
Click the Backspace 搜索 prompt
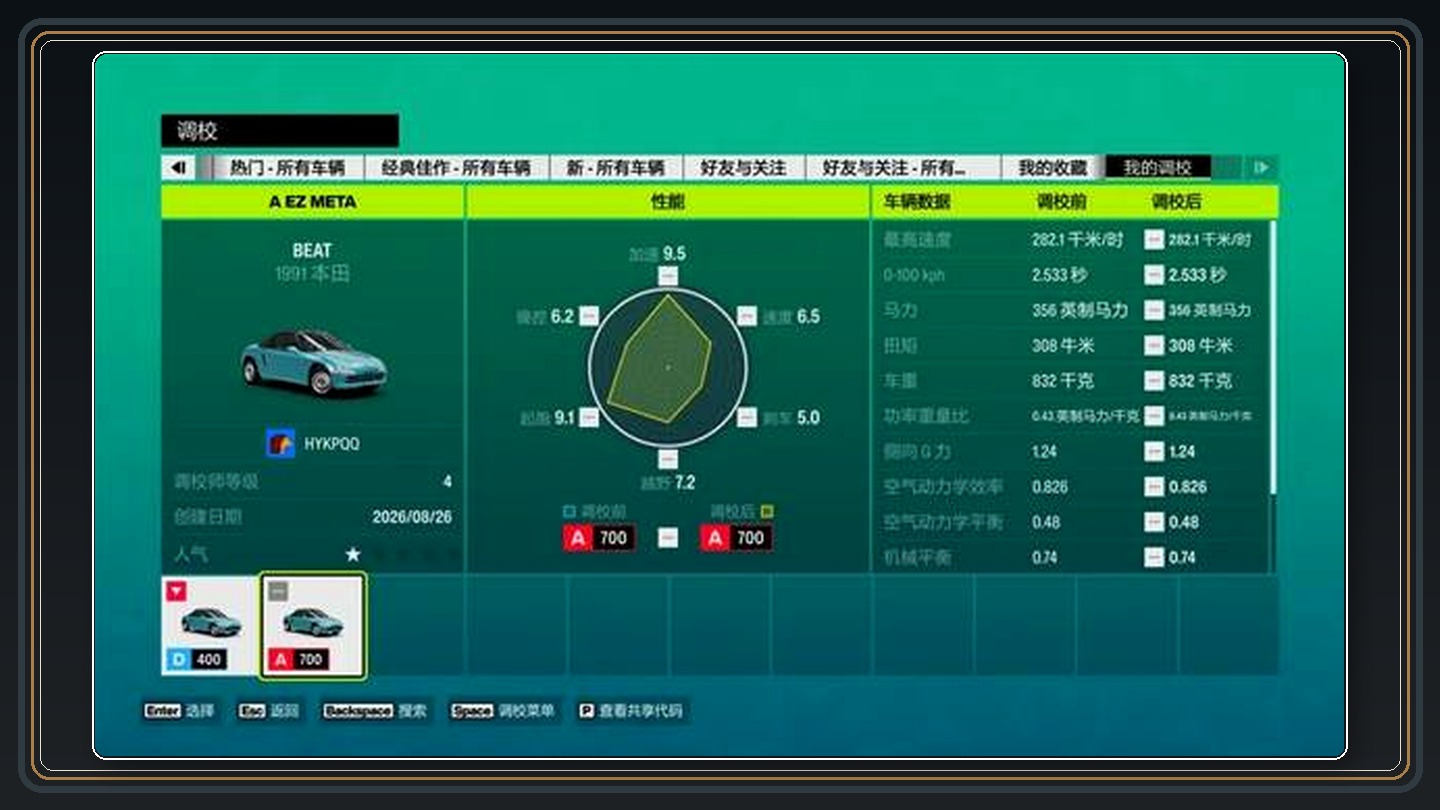point(375,711)
